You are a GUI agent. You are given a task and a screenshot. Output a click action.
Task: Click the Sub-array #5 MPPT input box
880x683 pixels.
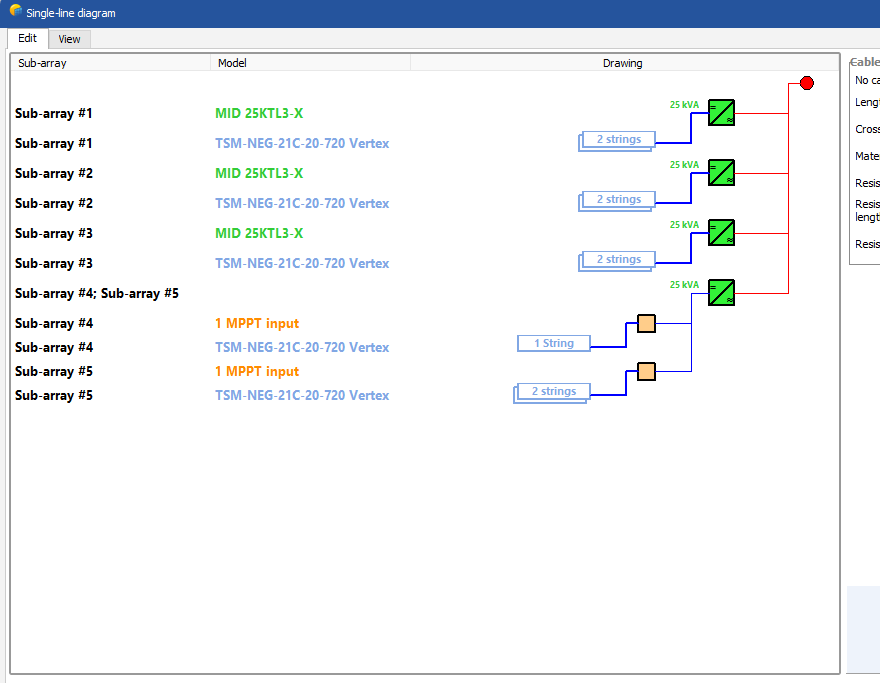click(647, 371)
